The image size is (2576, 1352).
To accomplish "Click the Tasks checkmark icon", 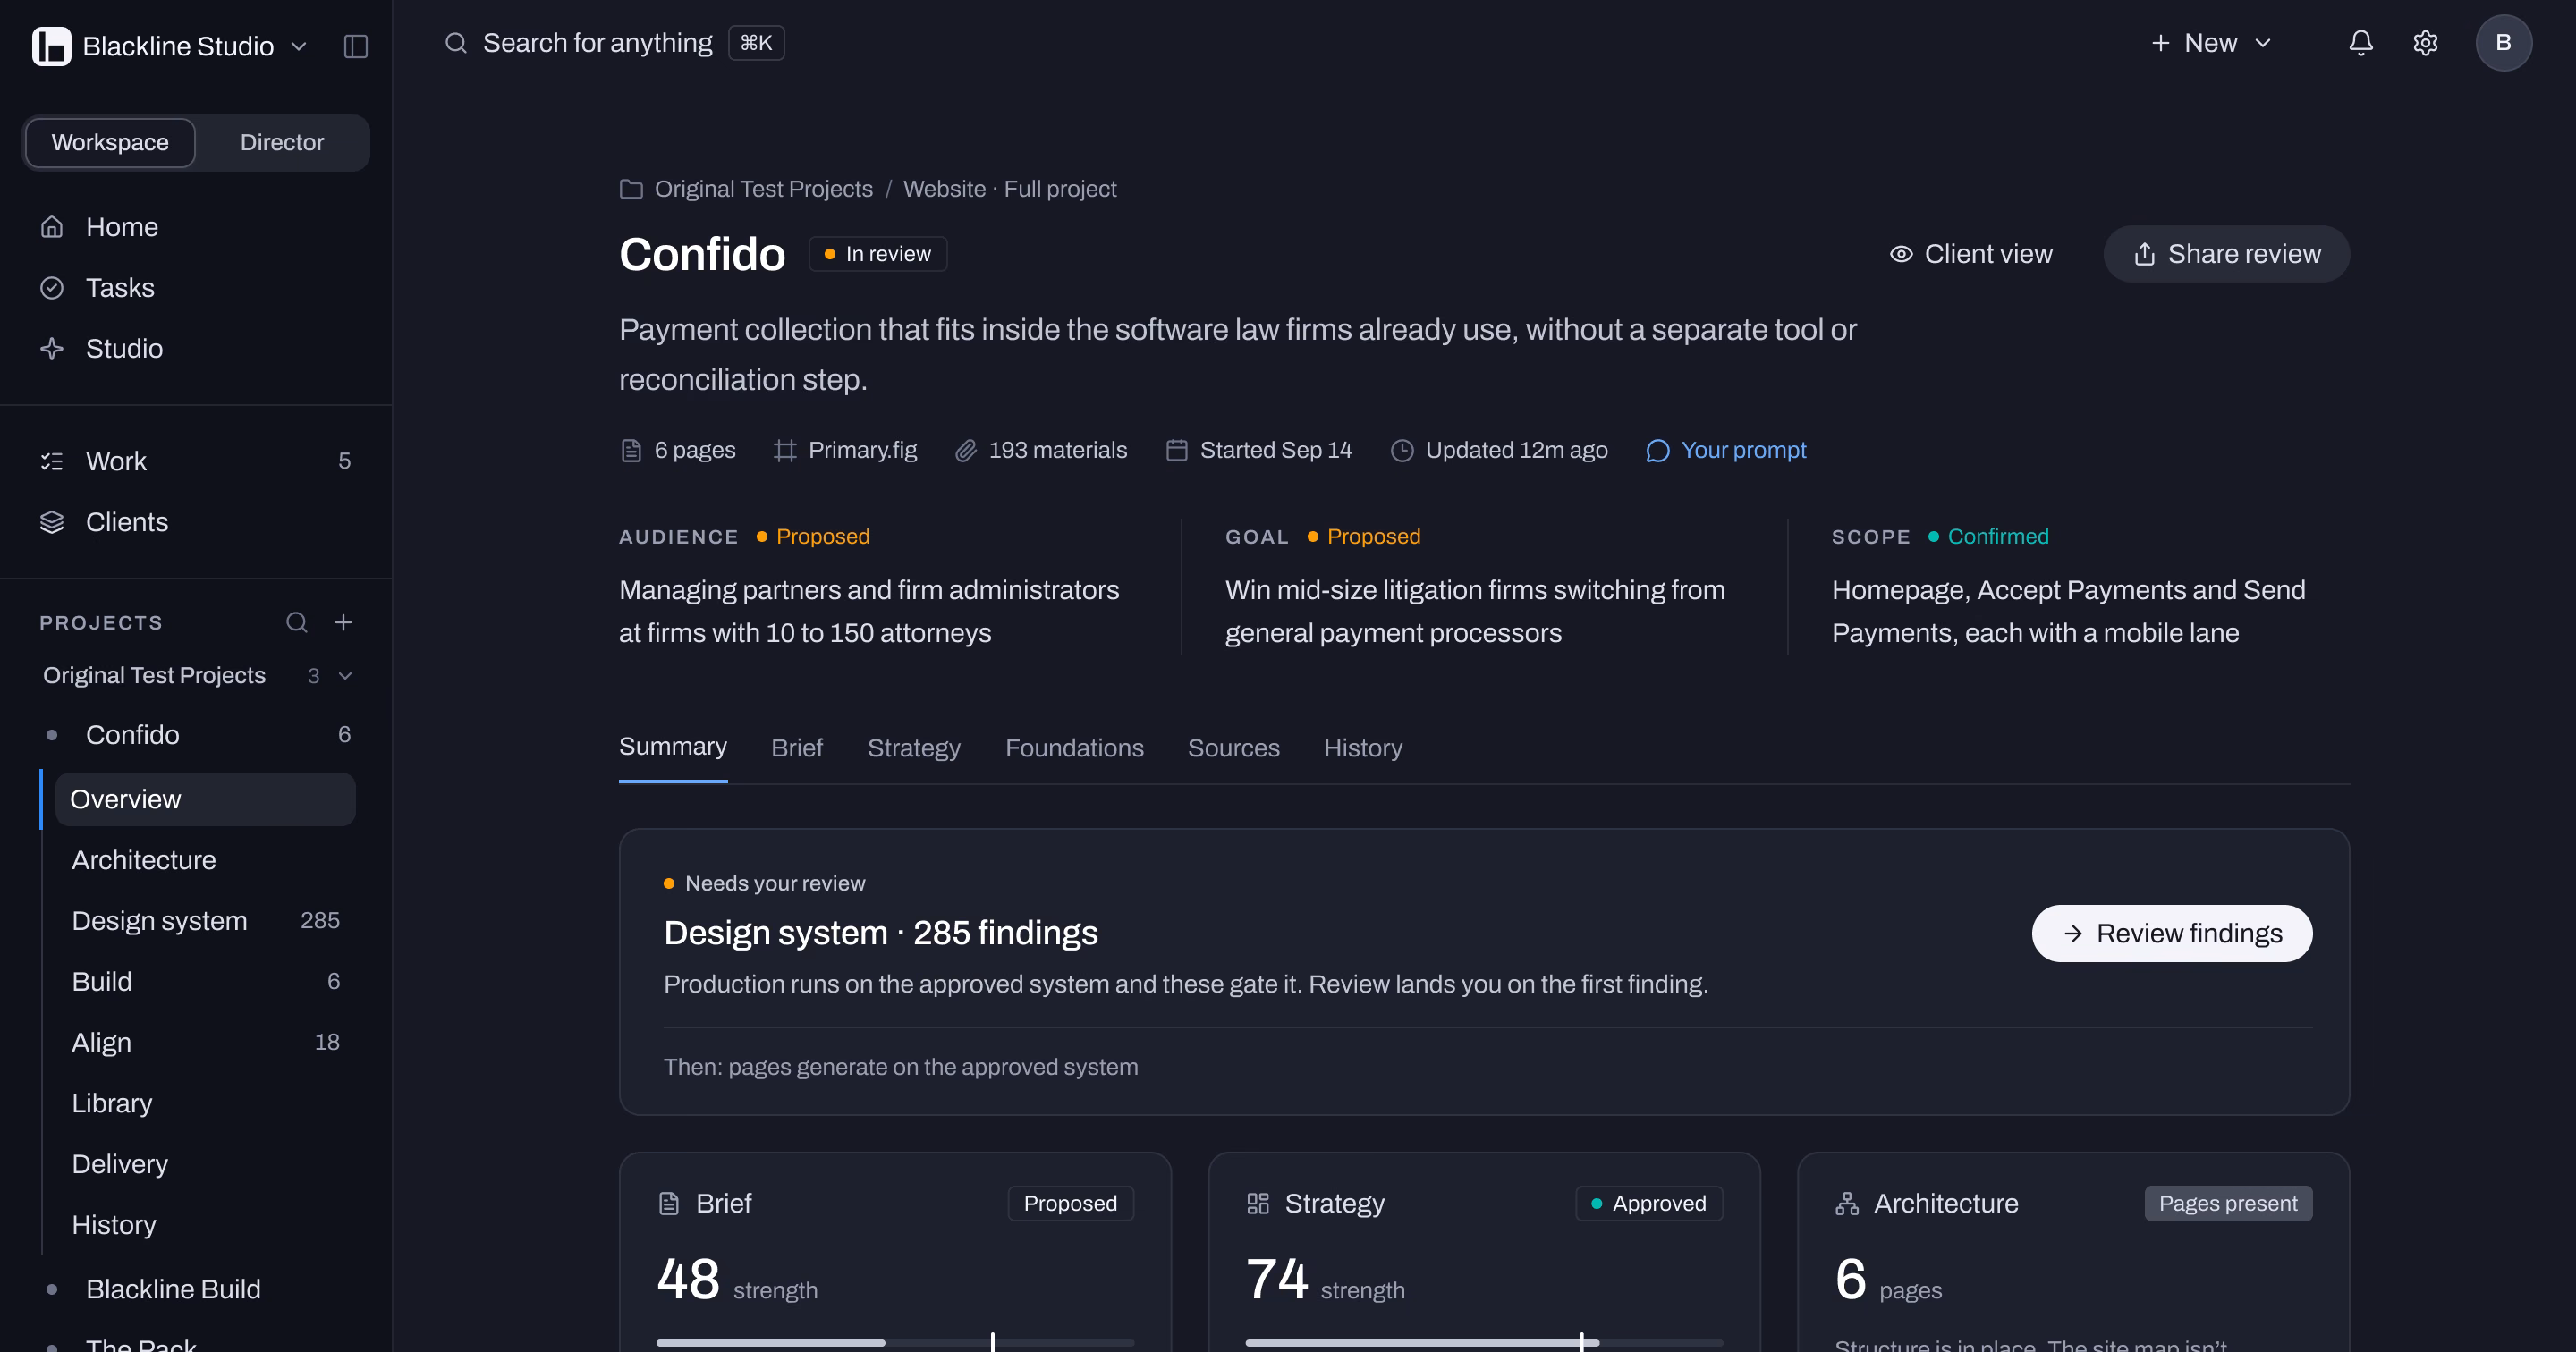I will tap(52, 288).
